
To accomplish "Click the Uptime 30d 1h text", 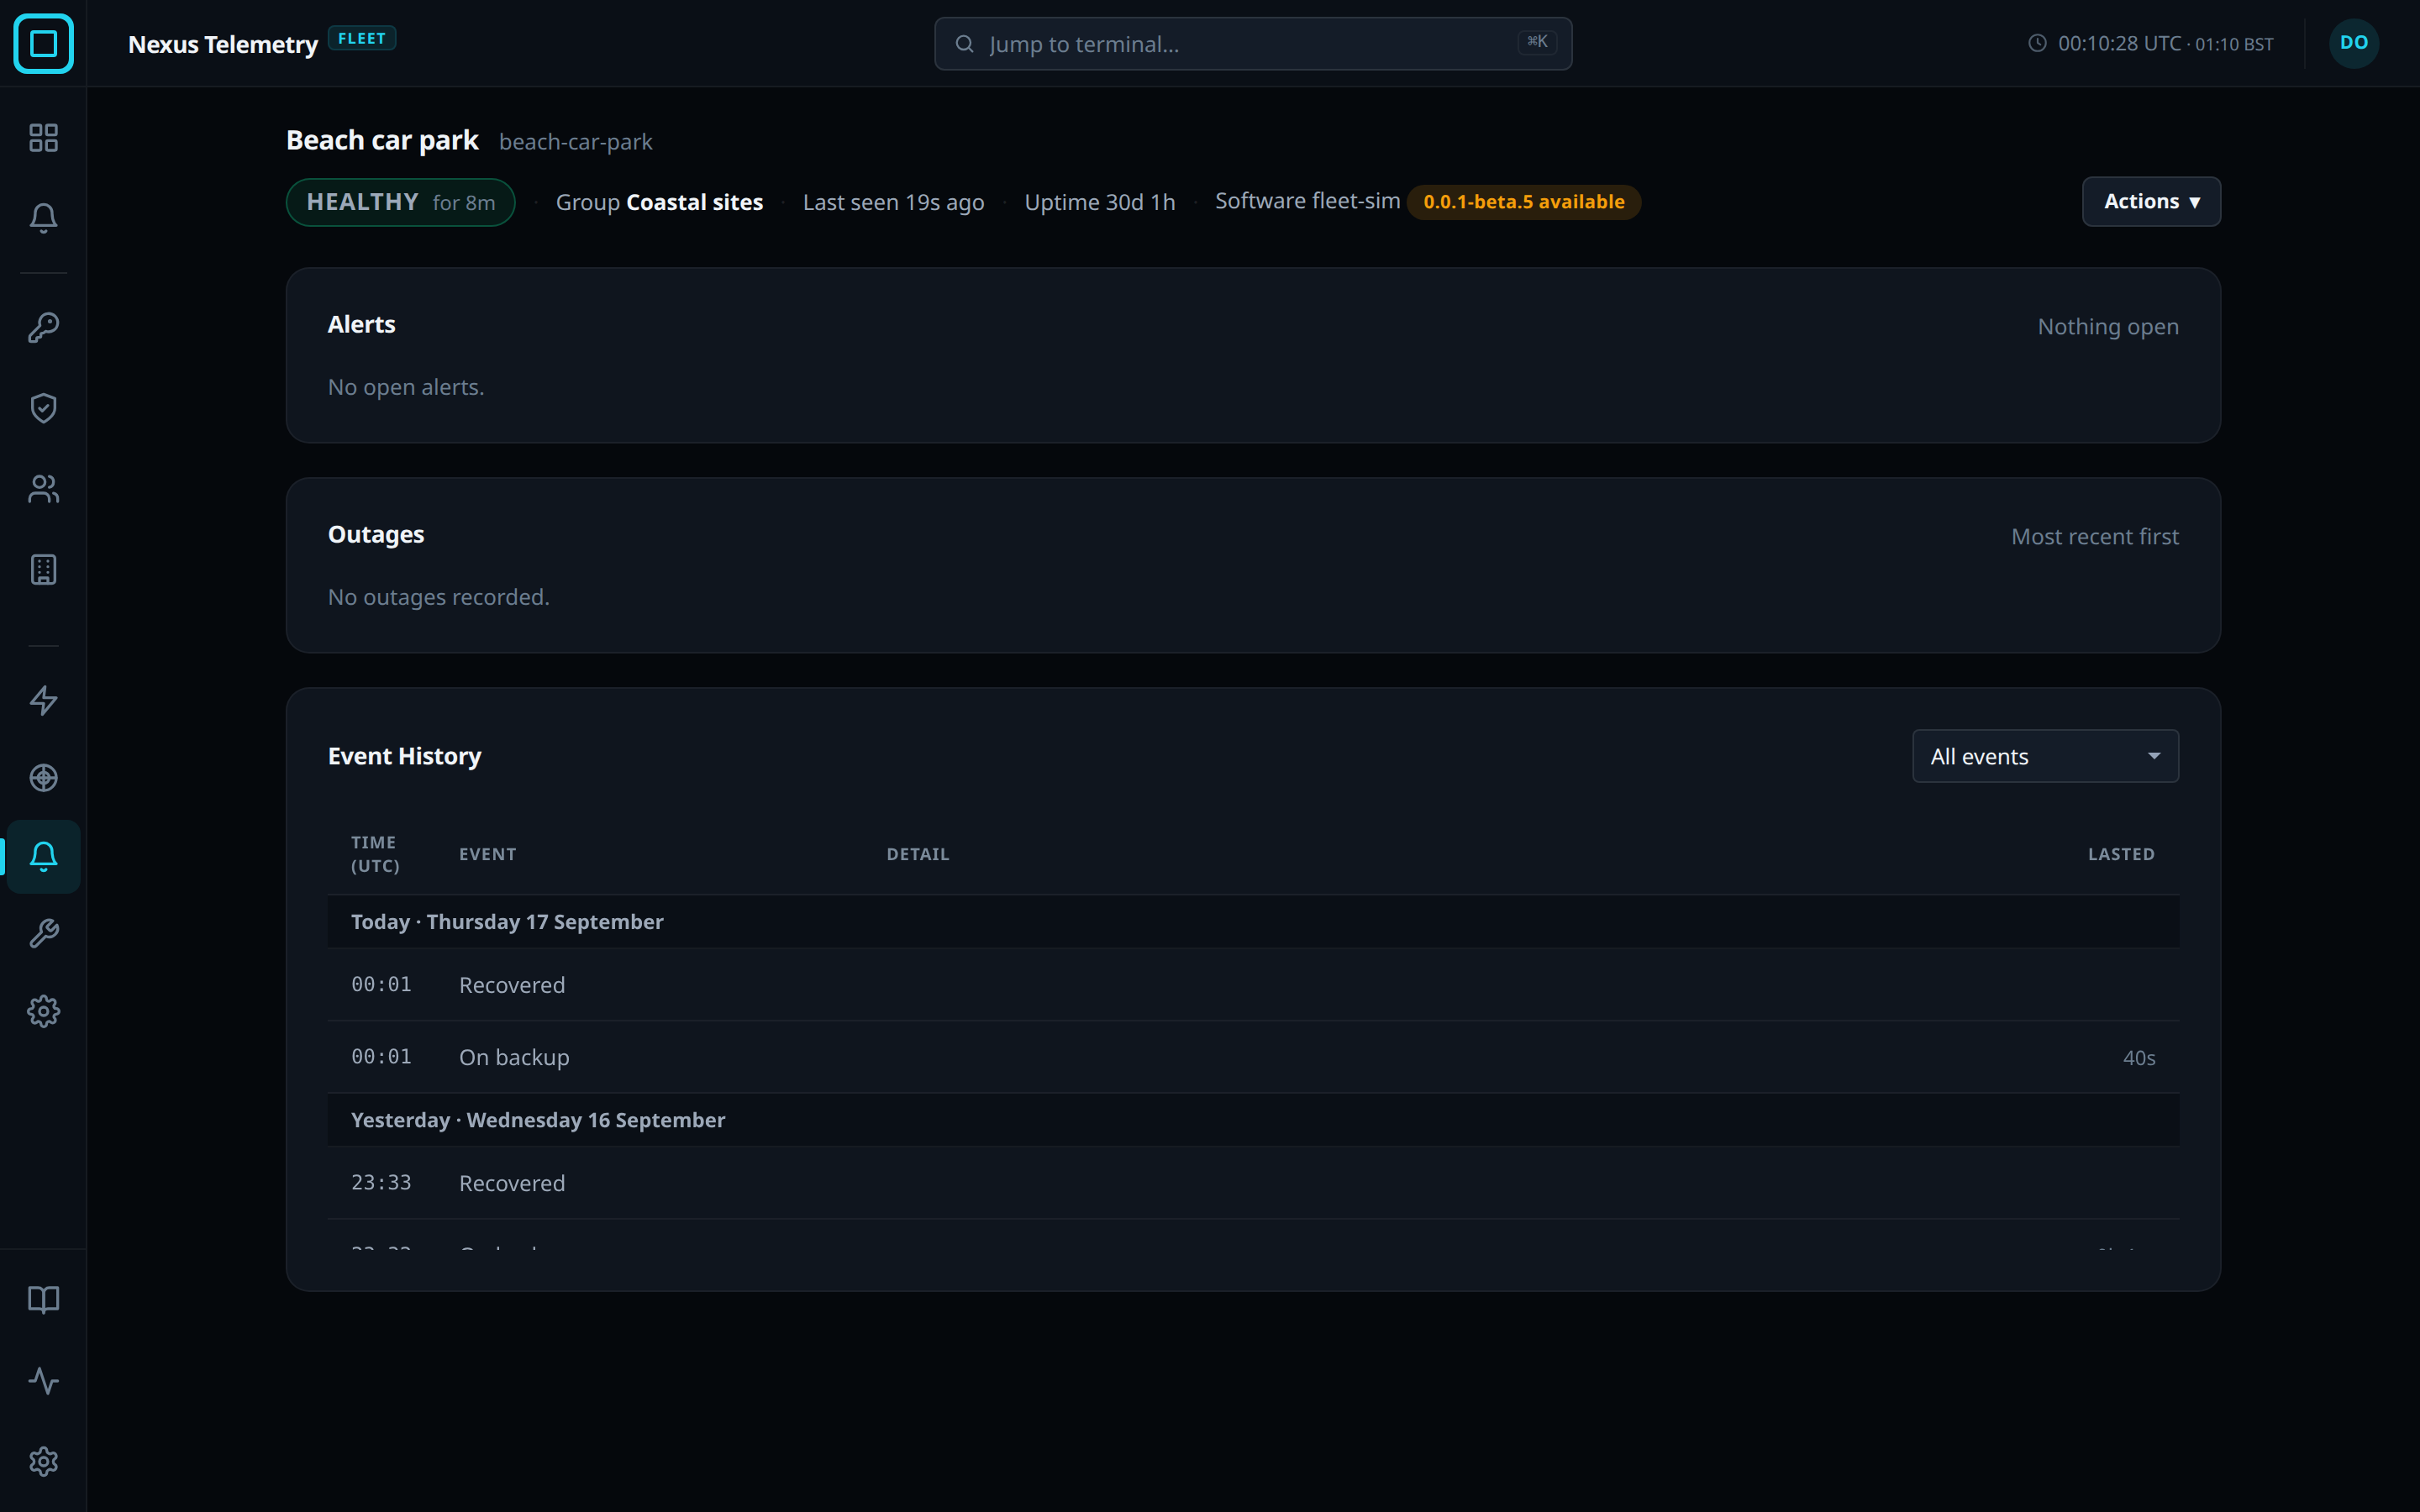I will click(x=1100, y=202).
